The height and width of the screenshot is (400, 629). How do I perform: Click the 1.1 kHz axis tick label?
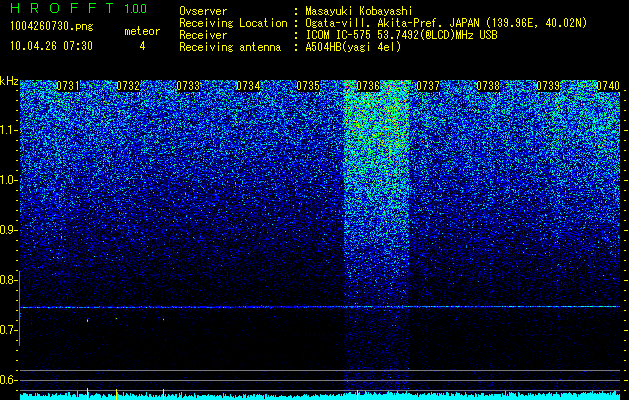8,130
